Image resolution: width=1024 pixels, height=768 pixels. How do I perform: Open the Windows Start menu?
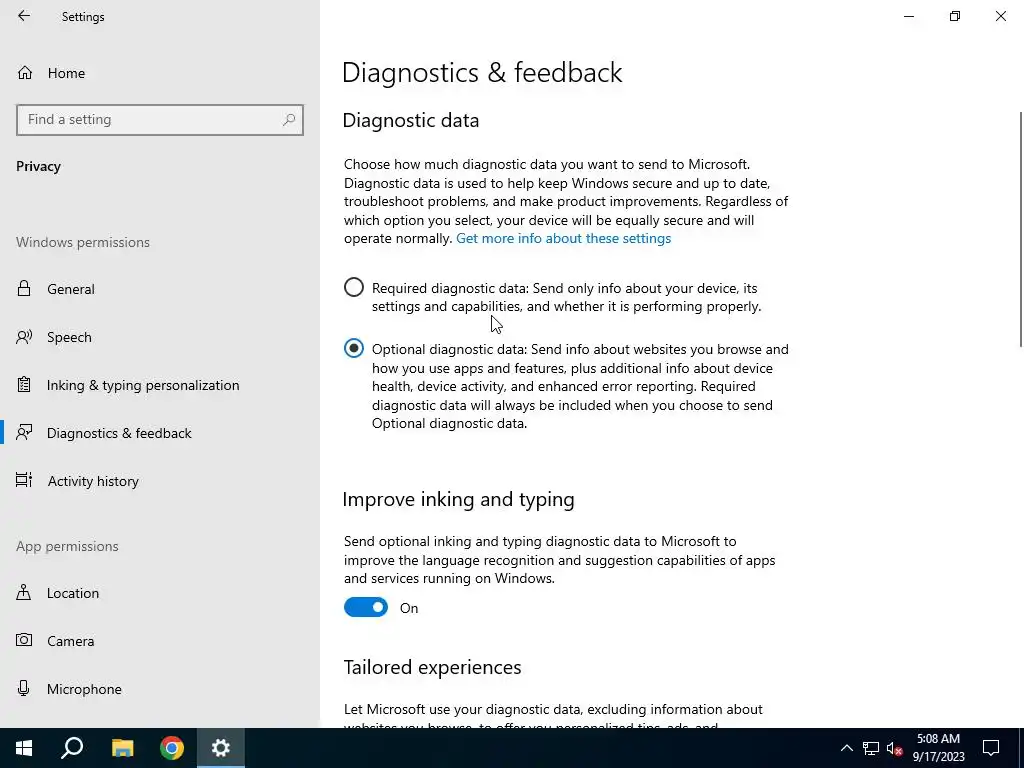click(24, 748)
